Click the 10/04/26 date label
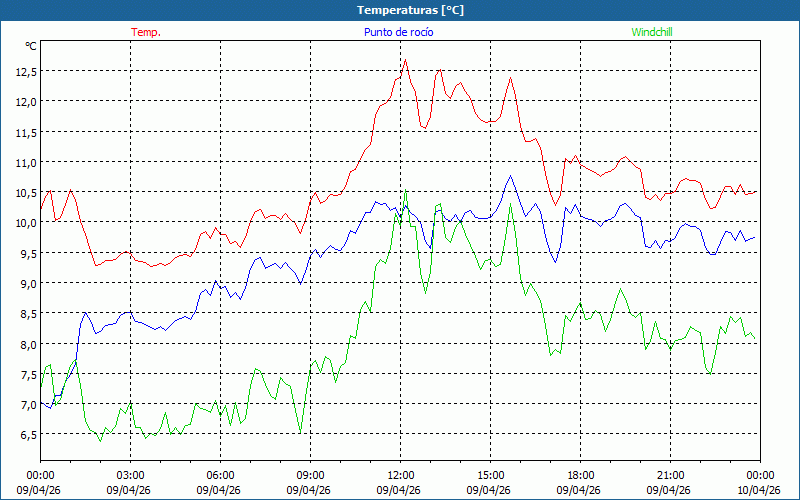 coord(759,490)
